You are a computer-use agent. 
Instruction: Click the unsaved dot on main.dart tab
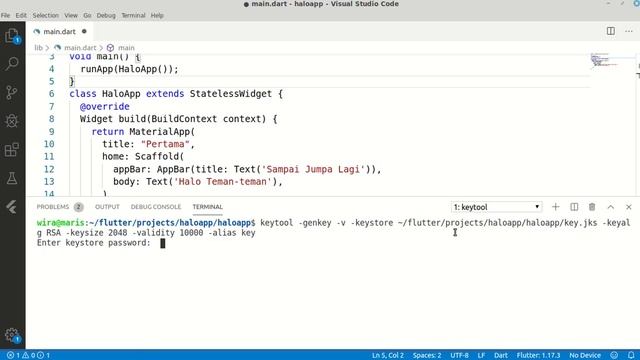(x=84, y=31)
